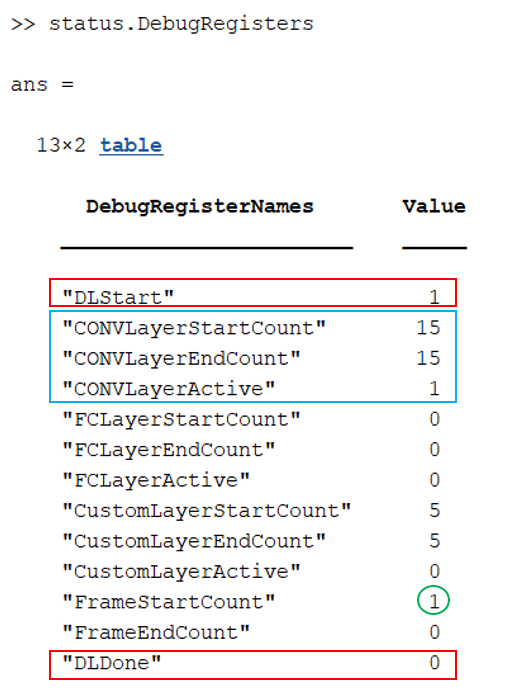
Task: Click the DebugRegisterNames column header
Action: (x=199, y=207)
